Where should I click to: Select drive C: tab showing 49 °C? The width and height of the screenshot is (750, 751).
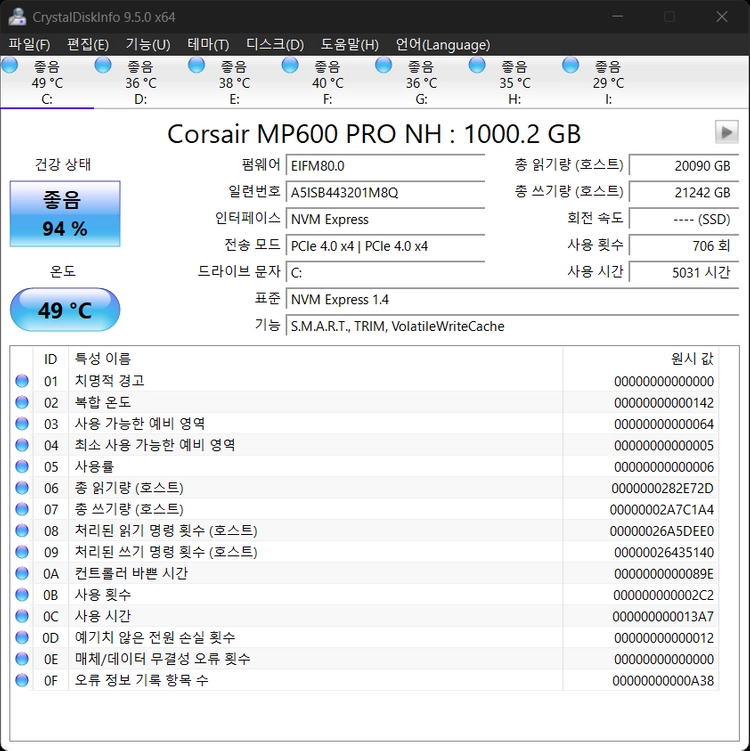pos(47,82)
